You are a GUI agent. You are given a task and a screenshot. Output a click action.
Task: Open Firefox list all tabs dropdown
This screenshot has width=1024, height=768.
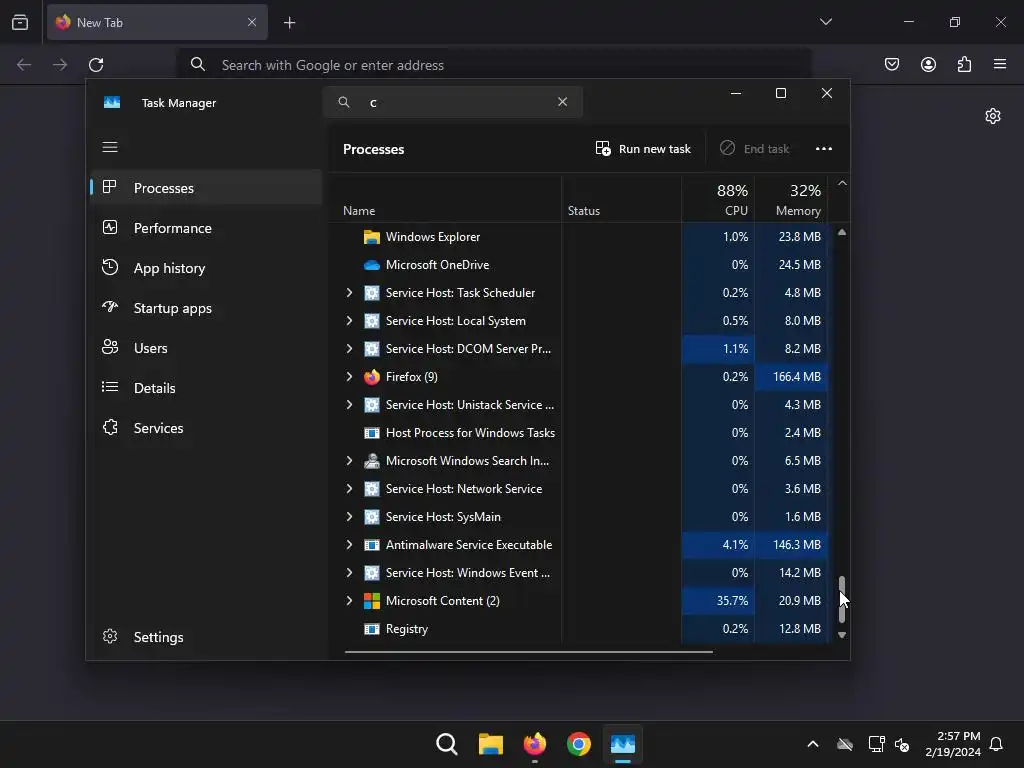coord(825,22)
